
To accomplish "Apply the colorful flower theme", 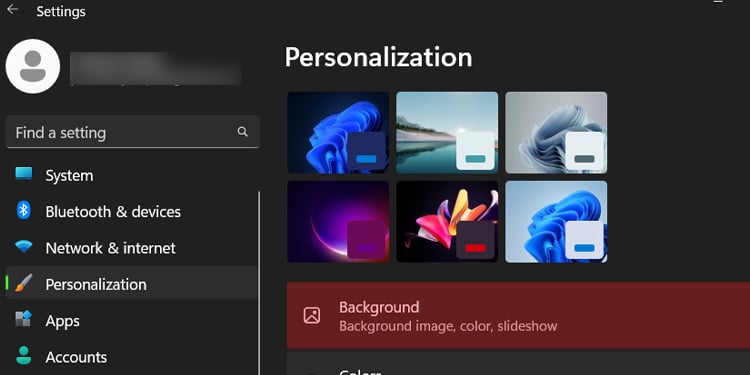I will [x=447, y=221].
